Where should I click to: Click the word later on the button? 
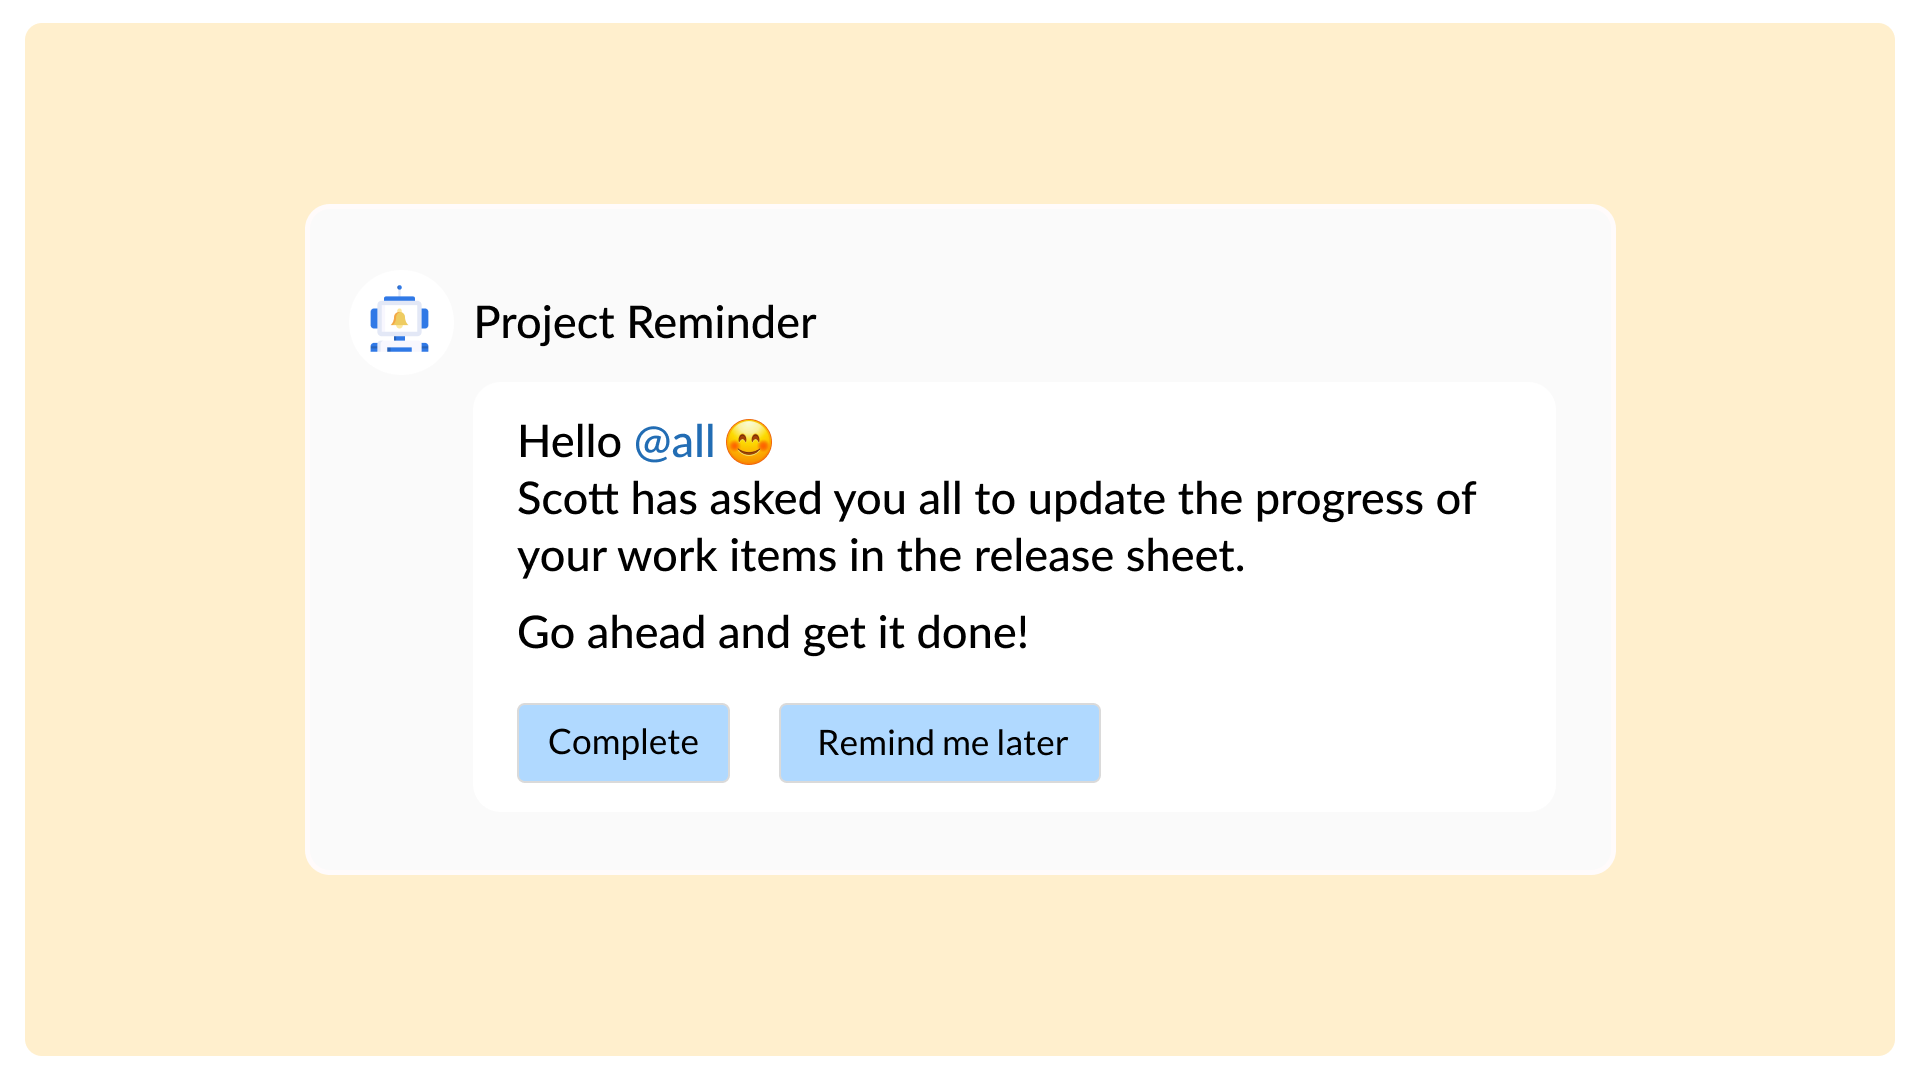[x=1032, y=743]
